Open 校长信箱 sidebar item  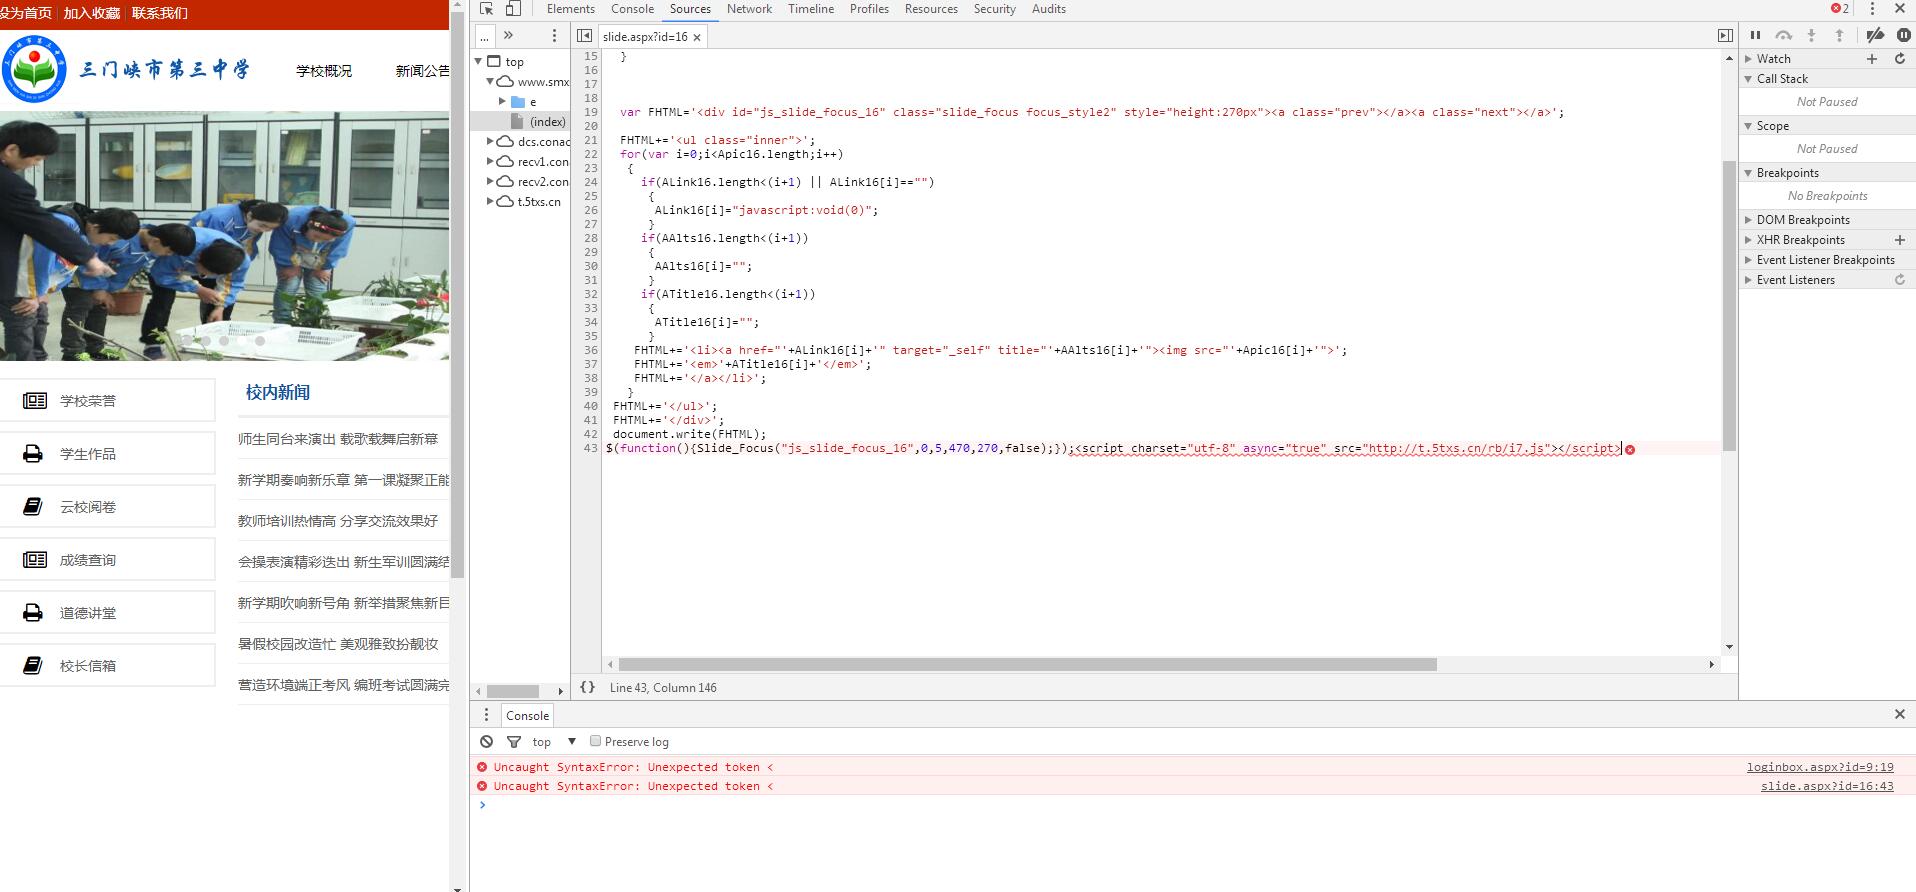107,665
